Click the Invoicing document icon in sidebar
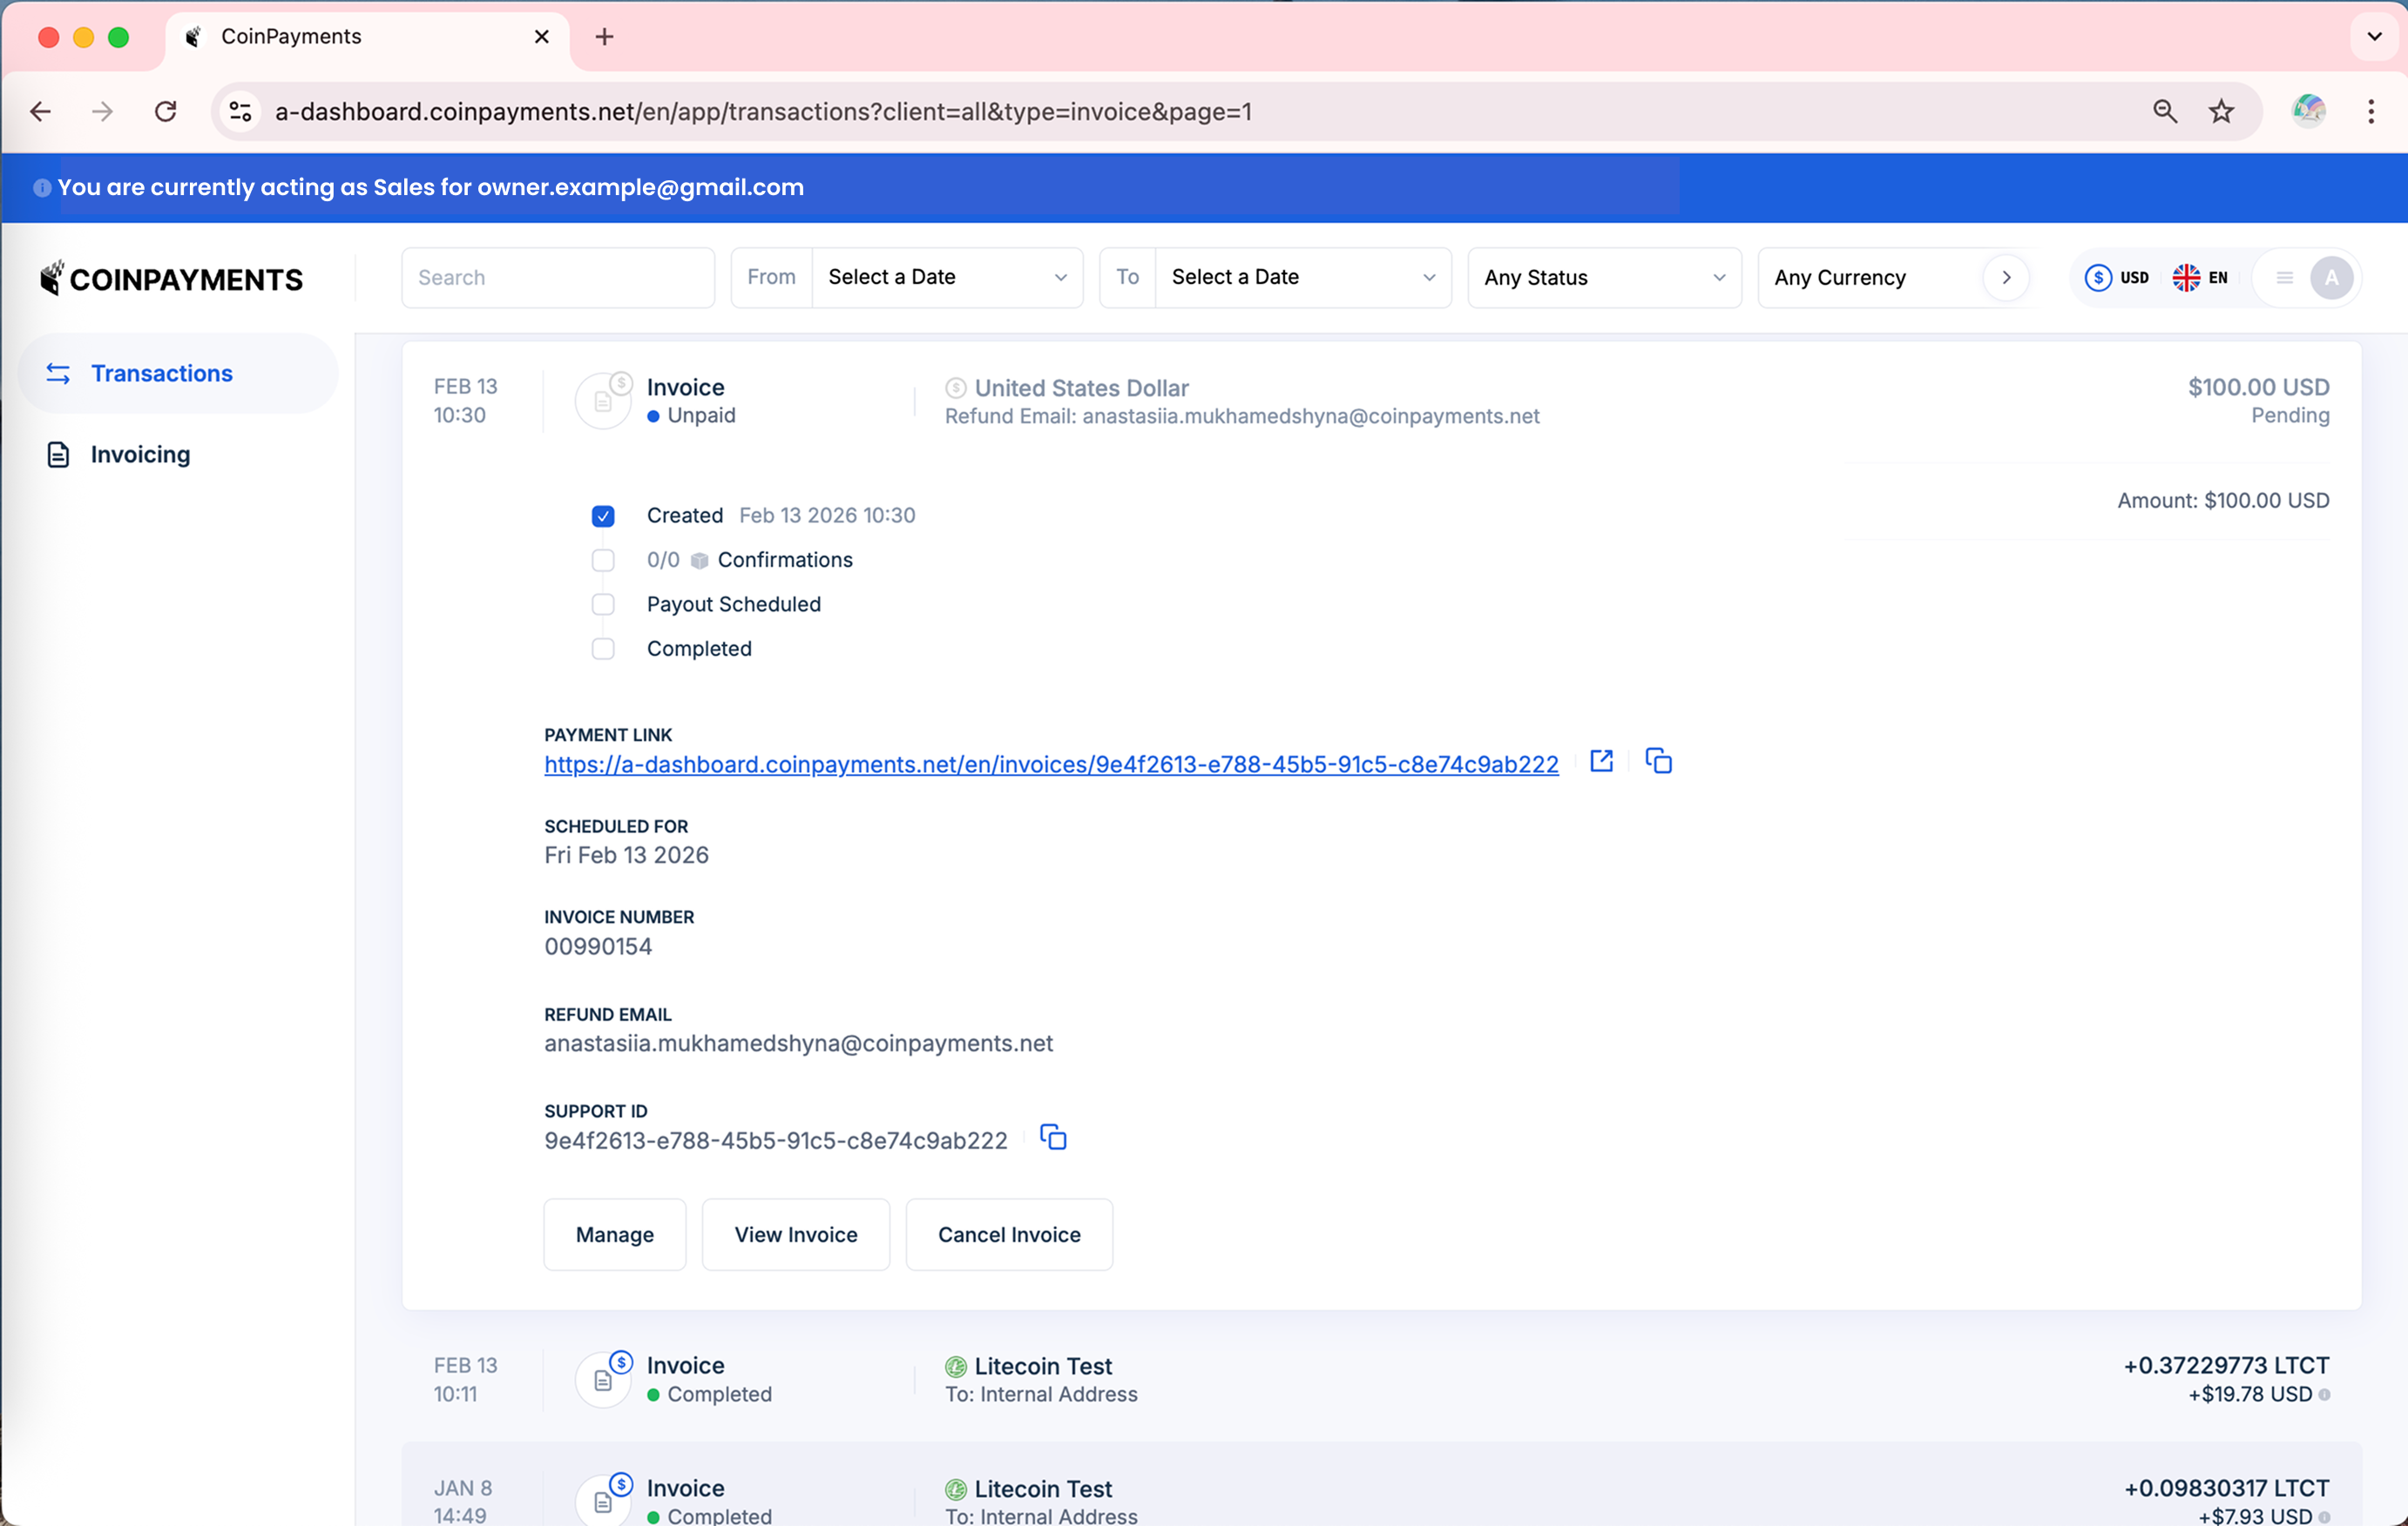 tap(58, 455)
